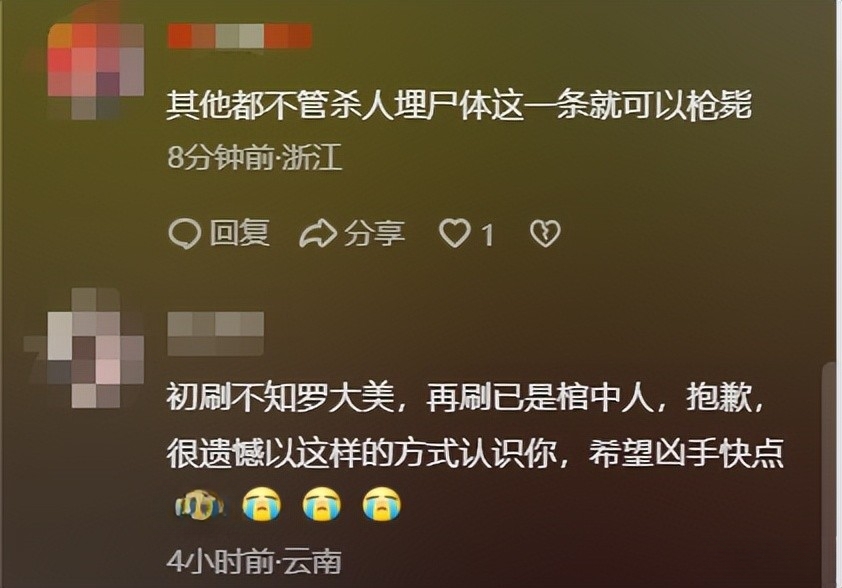Screen dimensions: 842x588
Task: Open the first commenter's blurred orange username
Action: click(x=240, y=36)
